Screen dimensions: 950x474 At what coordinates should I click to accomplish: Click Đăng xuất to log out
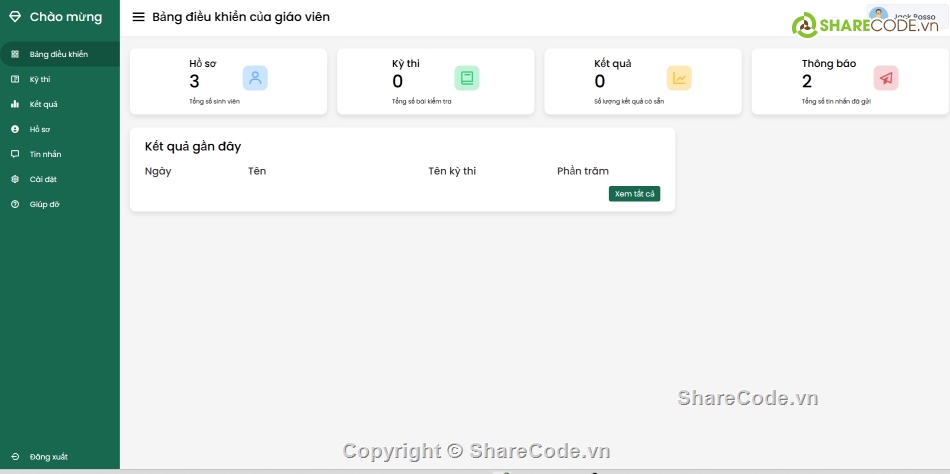click(x=48, y=457)
